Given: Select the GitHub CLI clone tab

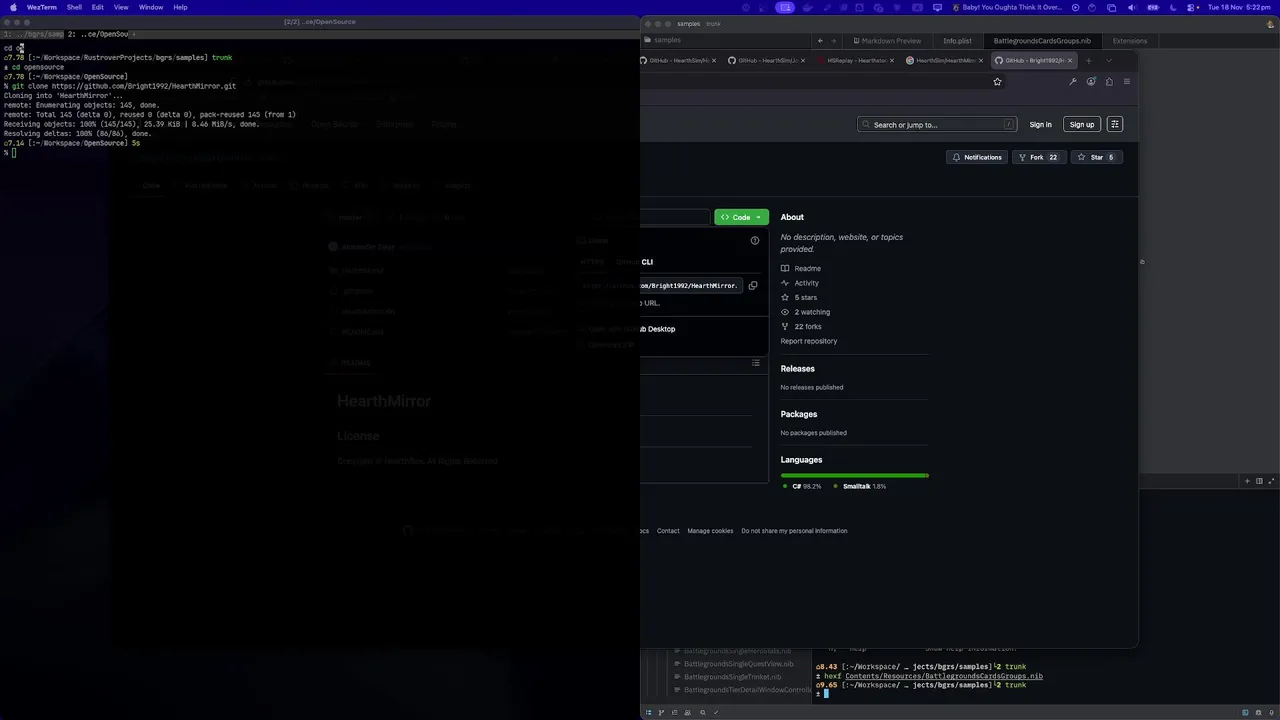Looking at the screenshot, I should (647, 262).
